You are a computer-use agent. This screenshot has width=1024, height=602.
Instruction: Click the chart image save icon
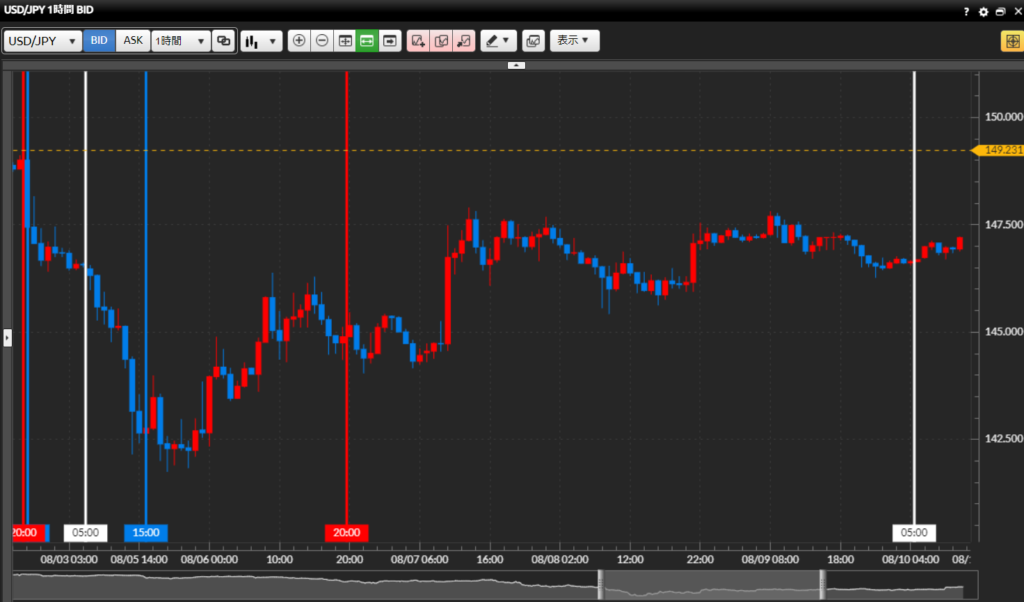coord(533,41)
